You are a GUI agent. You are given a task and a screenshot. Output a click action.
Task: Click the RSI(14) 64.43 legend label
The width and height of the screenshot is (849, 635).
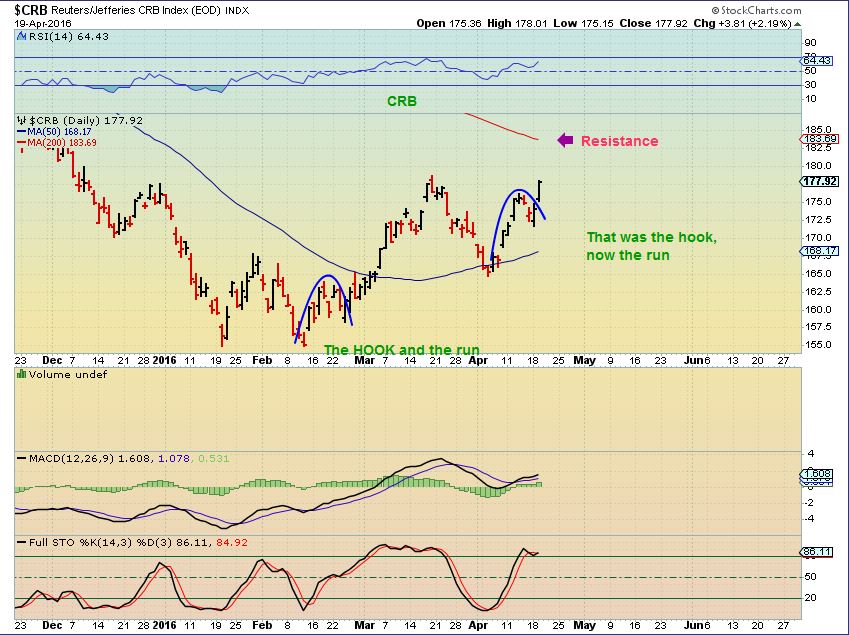click(68, 37)
